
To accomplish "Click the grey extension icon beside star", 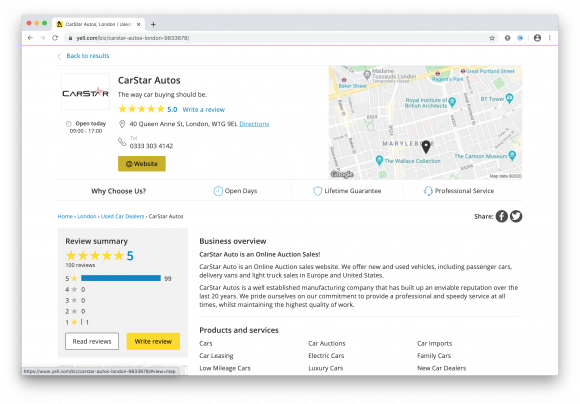I will tap(508, 38).
